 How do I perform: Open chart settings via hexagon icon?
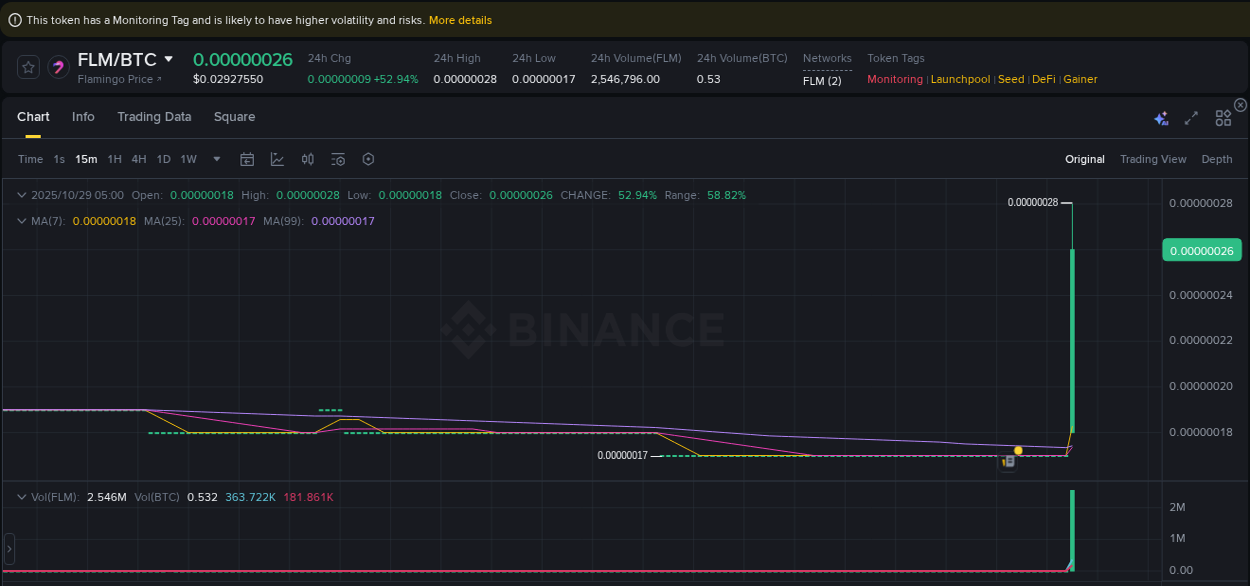(x=367, y=159)
